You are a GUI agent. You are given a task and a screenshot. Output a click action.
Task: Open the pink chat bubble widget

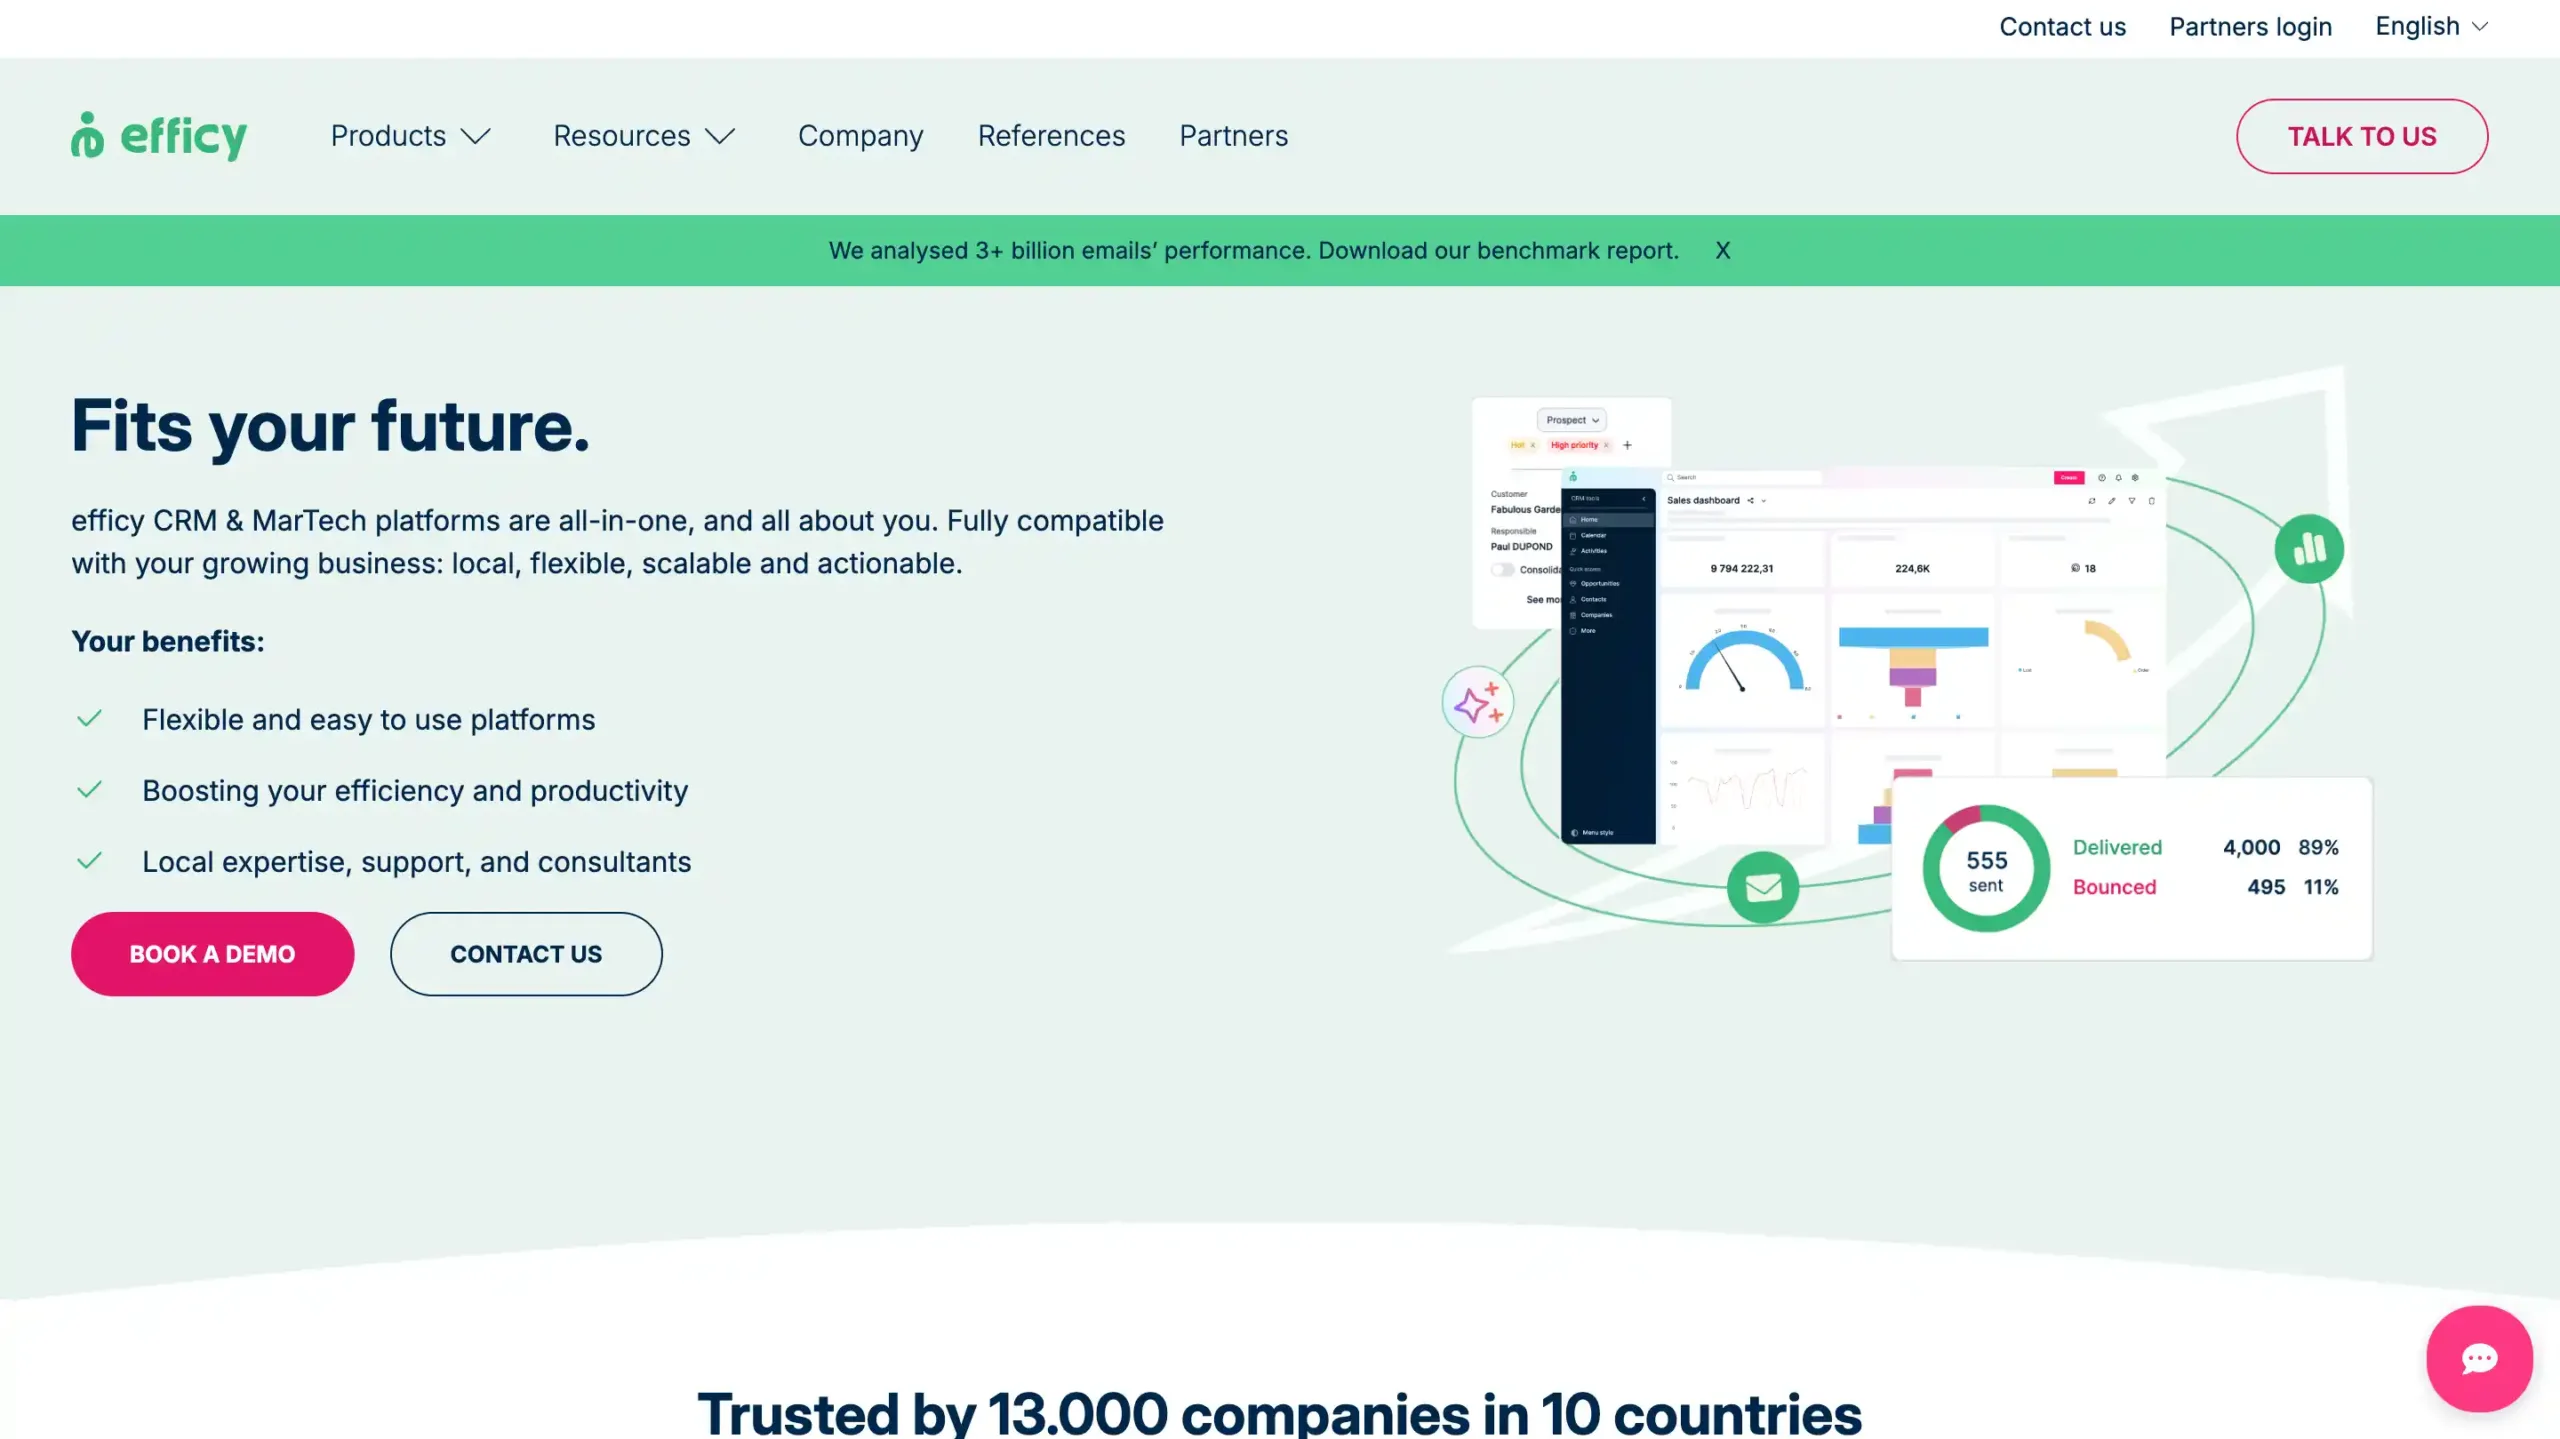point(2479,1357)
